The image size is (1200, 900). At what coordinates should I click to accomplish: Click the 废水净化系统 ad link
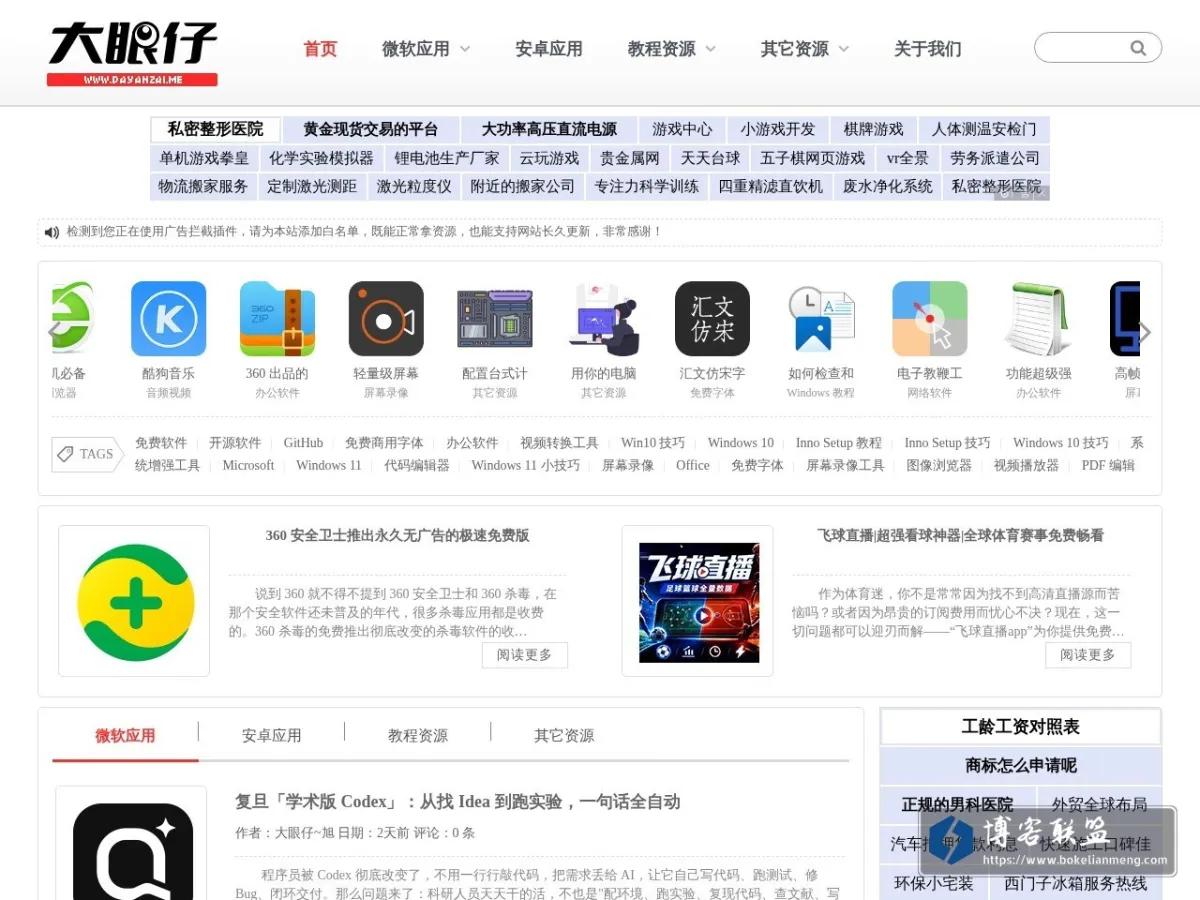888,186
